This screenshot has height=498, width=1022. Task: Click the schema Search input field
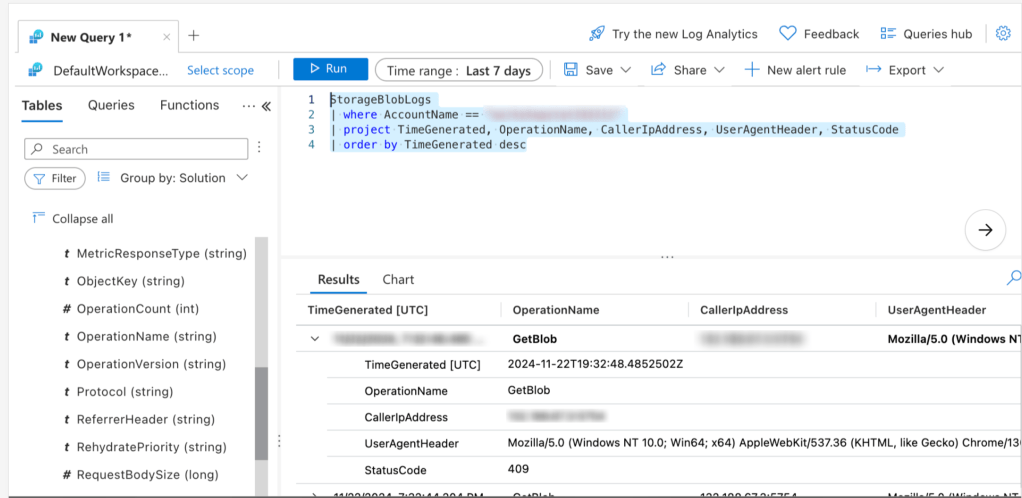click(x=136, y=149)
